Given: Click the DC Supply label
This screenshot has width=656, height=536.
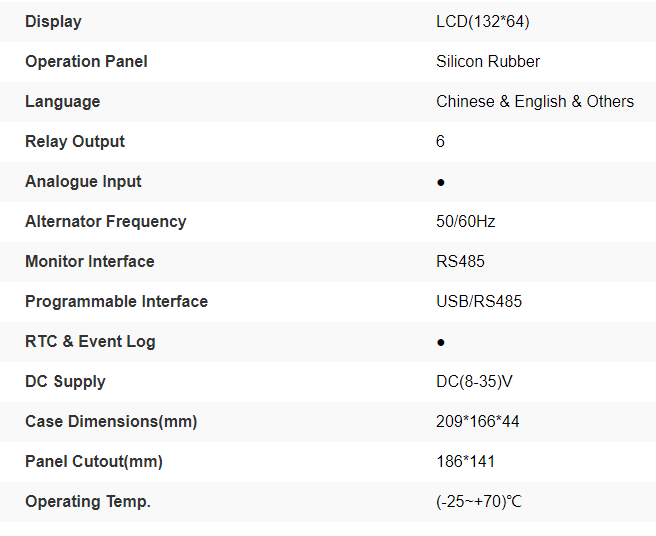Looking at the screenshot, I should (x=65, y=381).
